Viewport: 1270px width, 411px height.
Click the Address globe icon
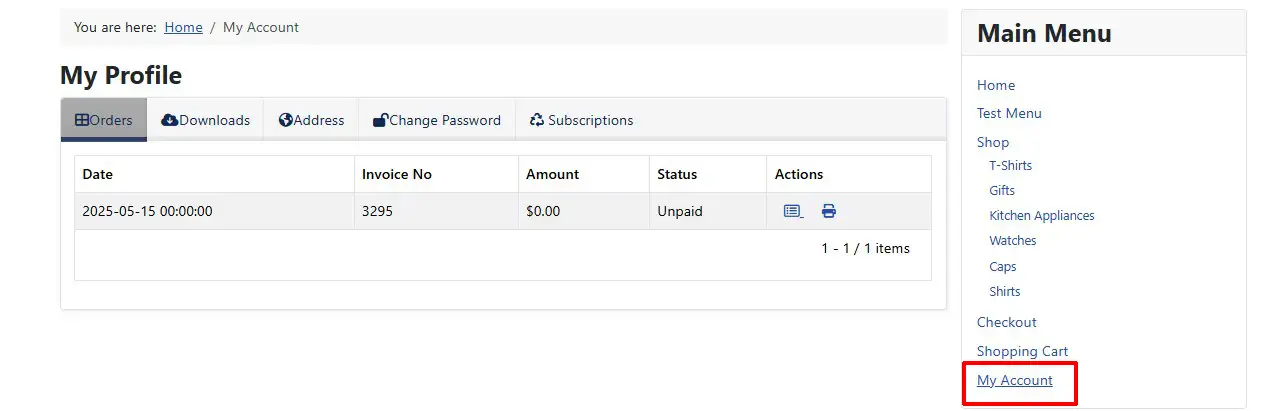(x=286, y=120)
